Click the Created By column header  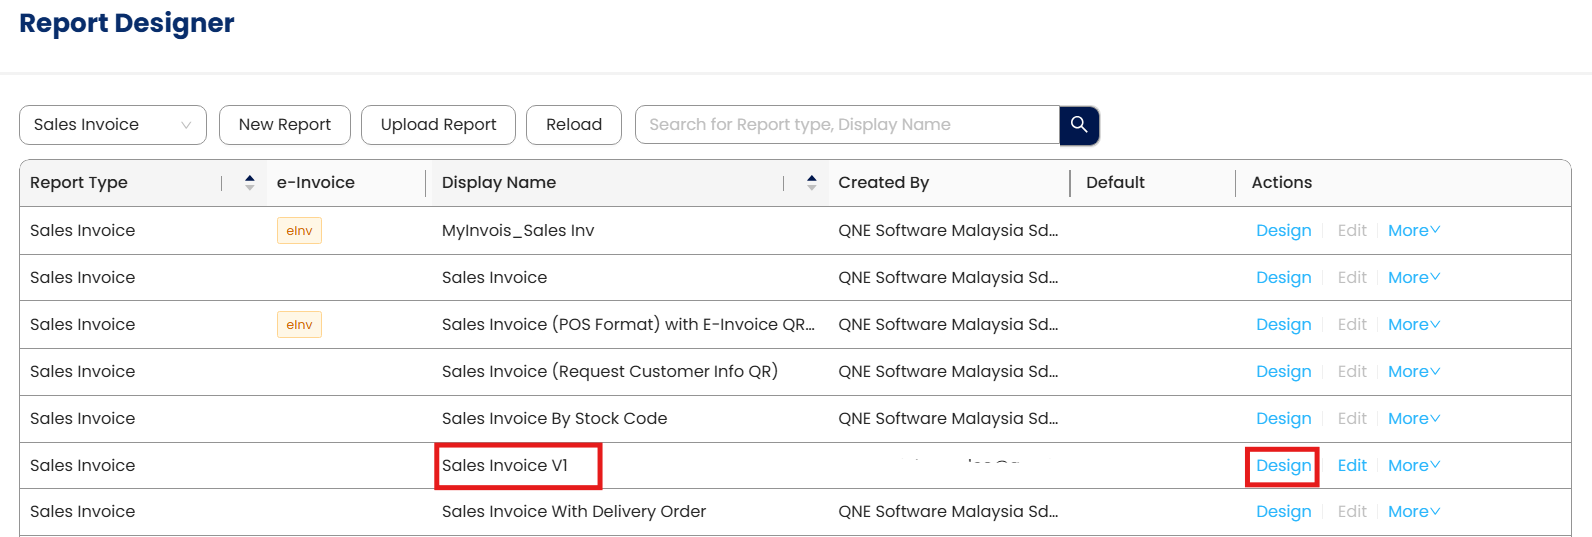[883, 183]
